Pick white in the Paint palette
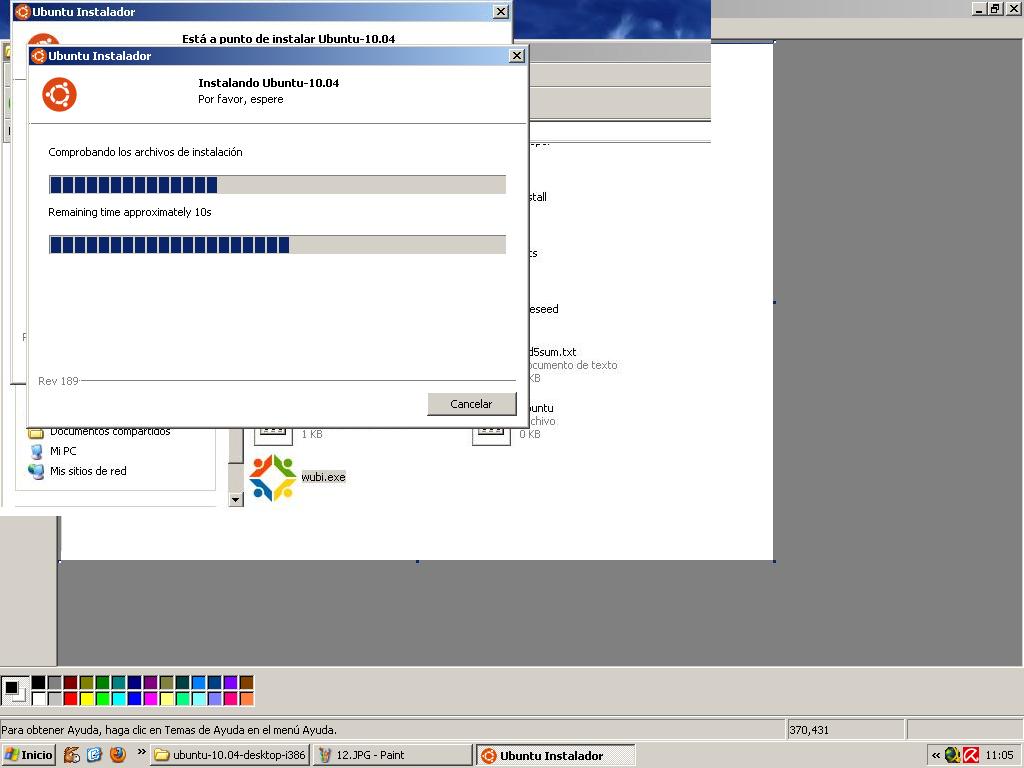Image resolution: width=1024 pixels, height=768 pixels. coord(39,698)
